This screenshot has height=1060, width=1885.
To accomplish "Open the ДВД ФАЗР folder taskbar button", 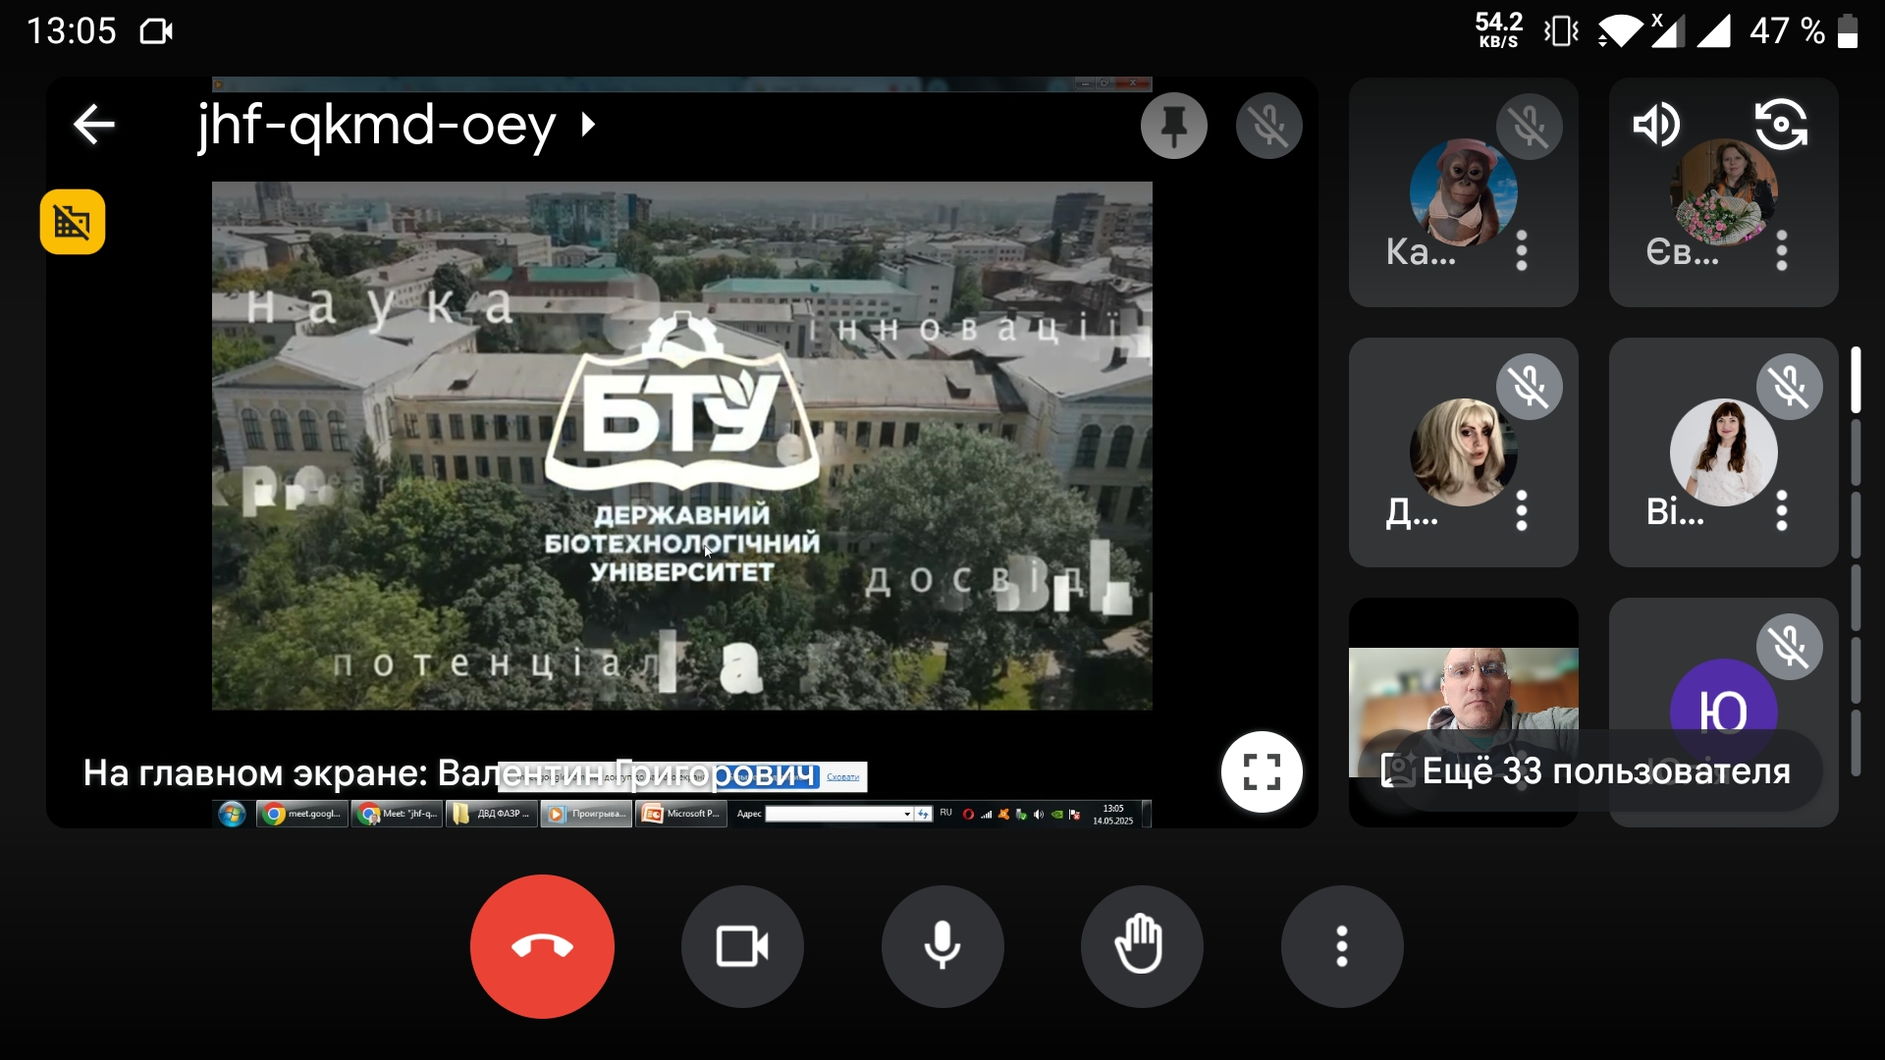I will click(491, 814).
